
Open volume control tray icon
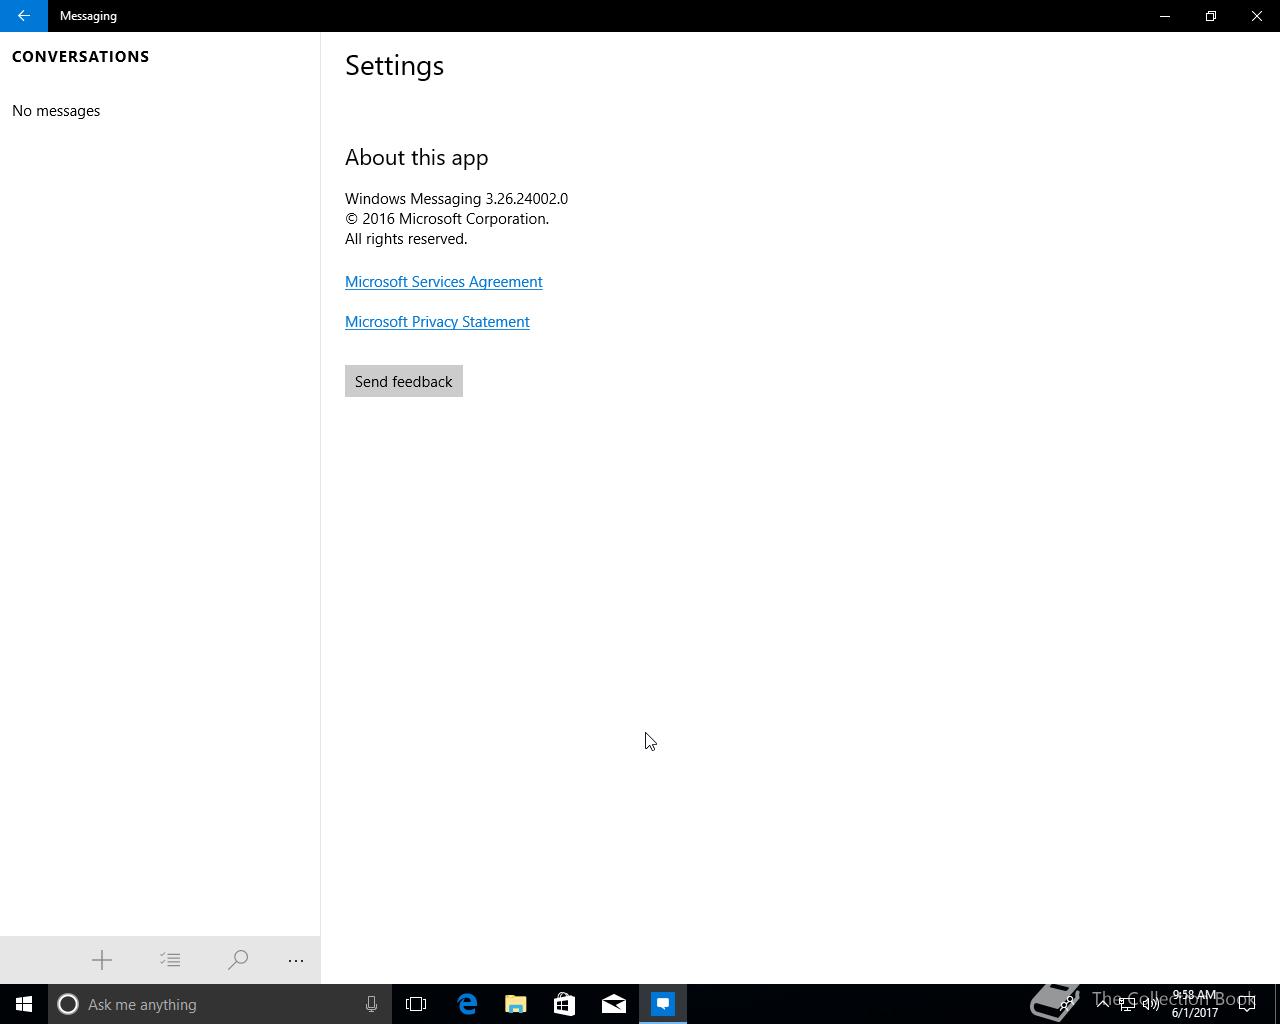[1151, 1004]
